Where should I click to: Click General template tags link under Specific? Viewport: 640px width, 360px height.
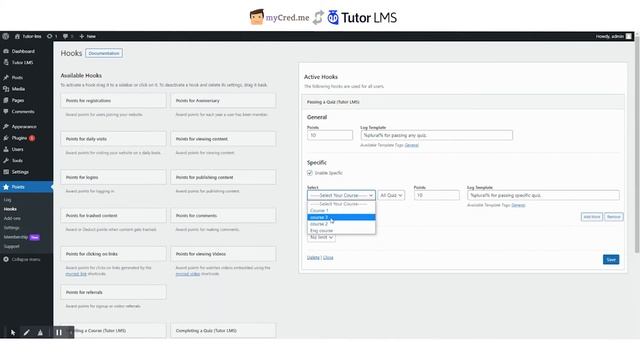pos(518,205)
